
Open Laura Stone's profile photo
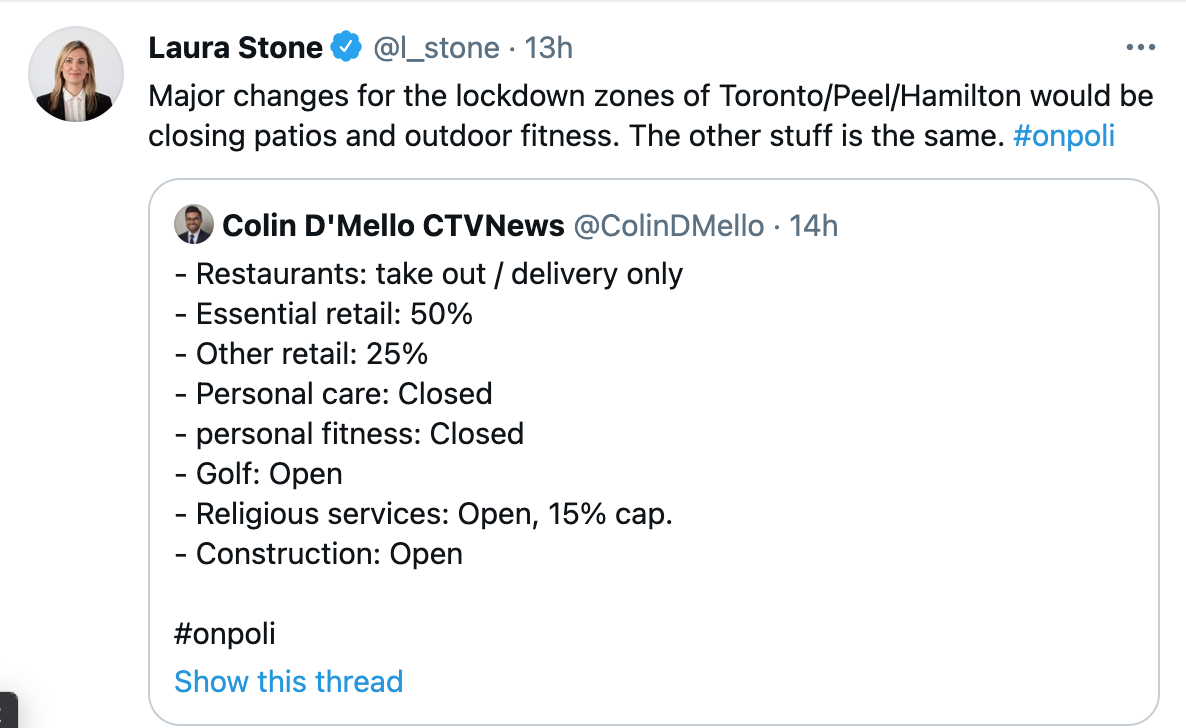pyautogui.click(x=76, y=74)
